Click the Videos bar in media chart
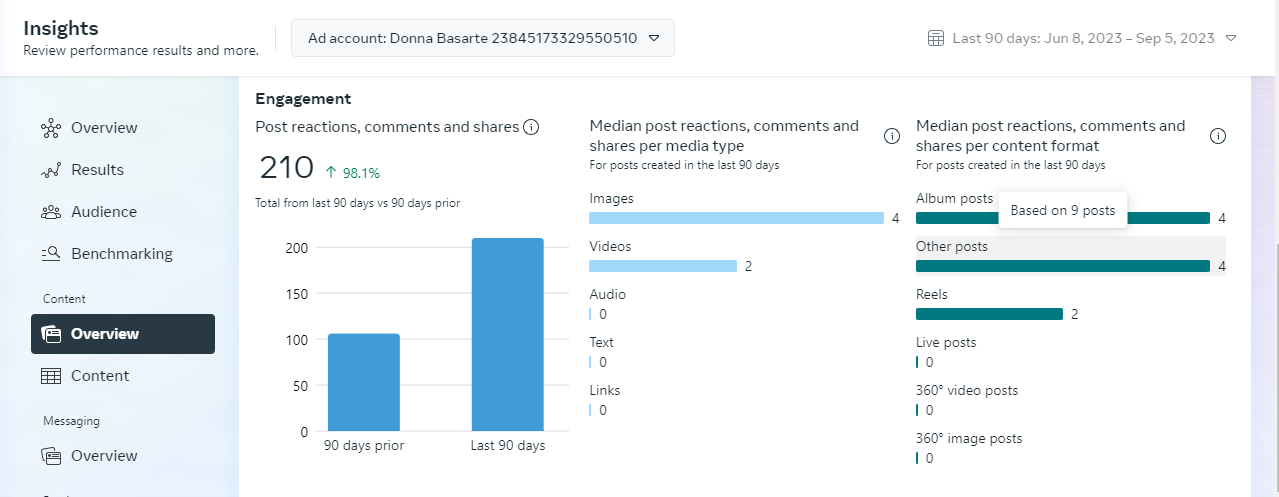 662,266
